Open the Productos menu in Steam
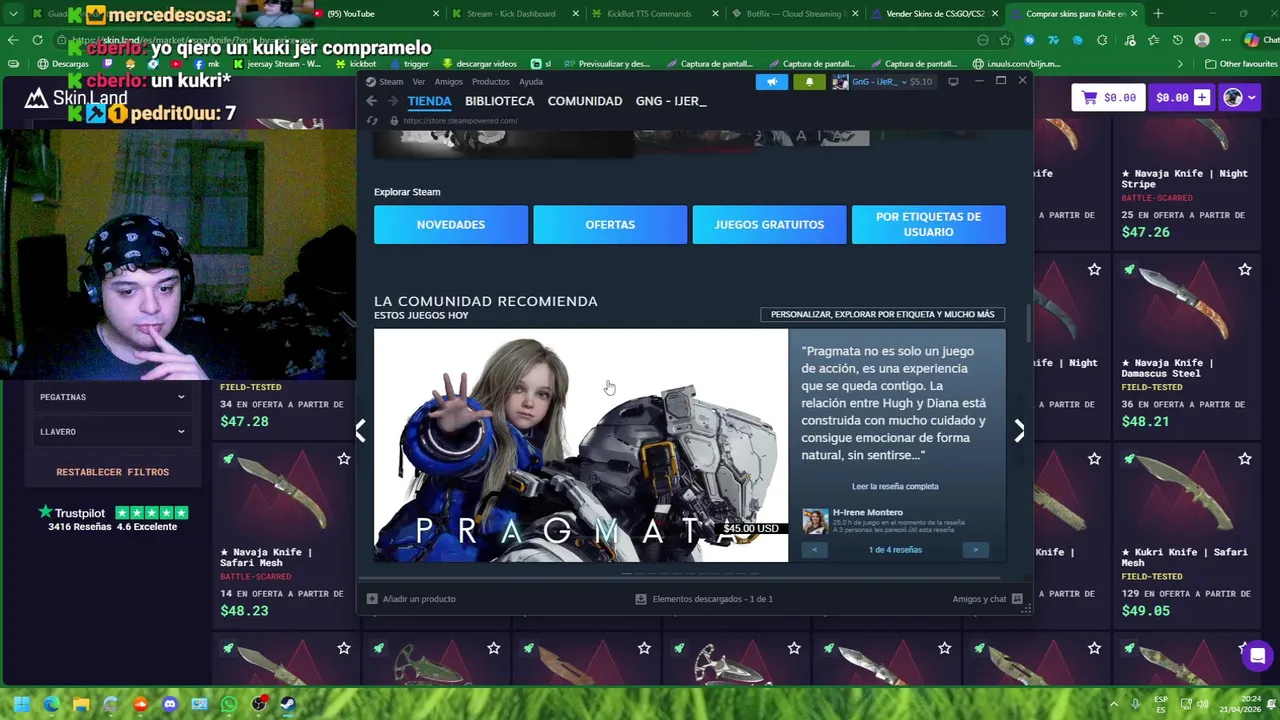 (491, 82)
